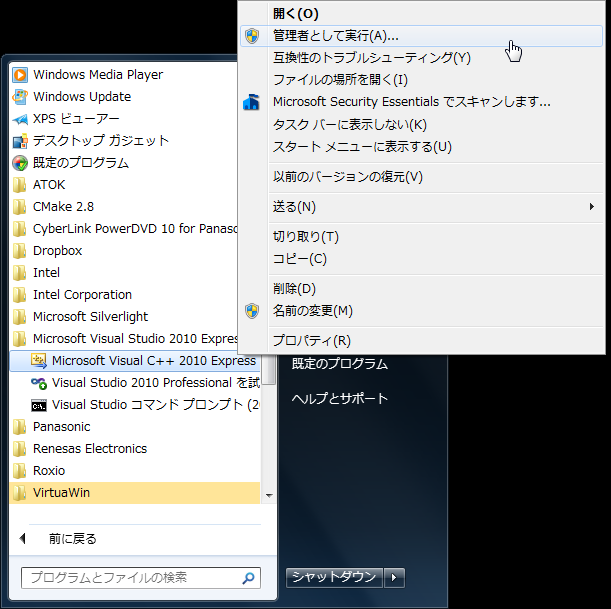Expand the VirtuaWin folder entry
The image size is (611, 609).
pyautogui.click(x=135, y=493)
